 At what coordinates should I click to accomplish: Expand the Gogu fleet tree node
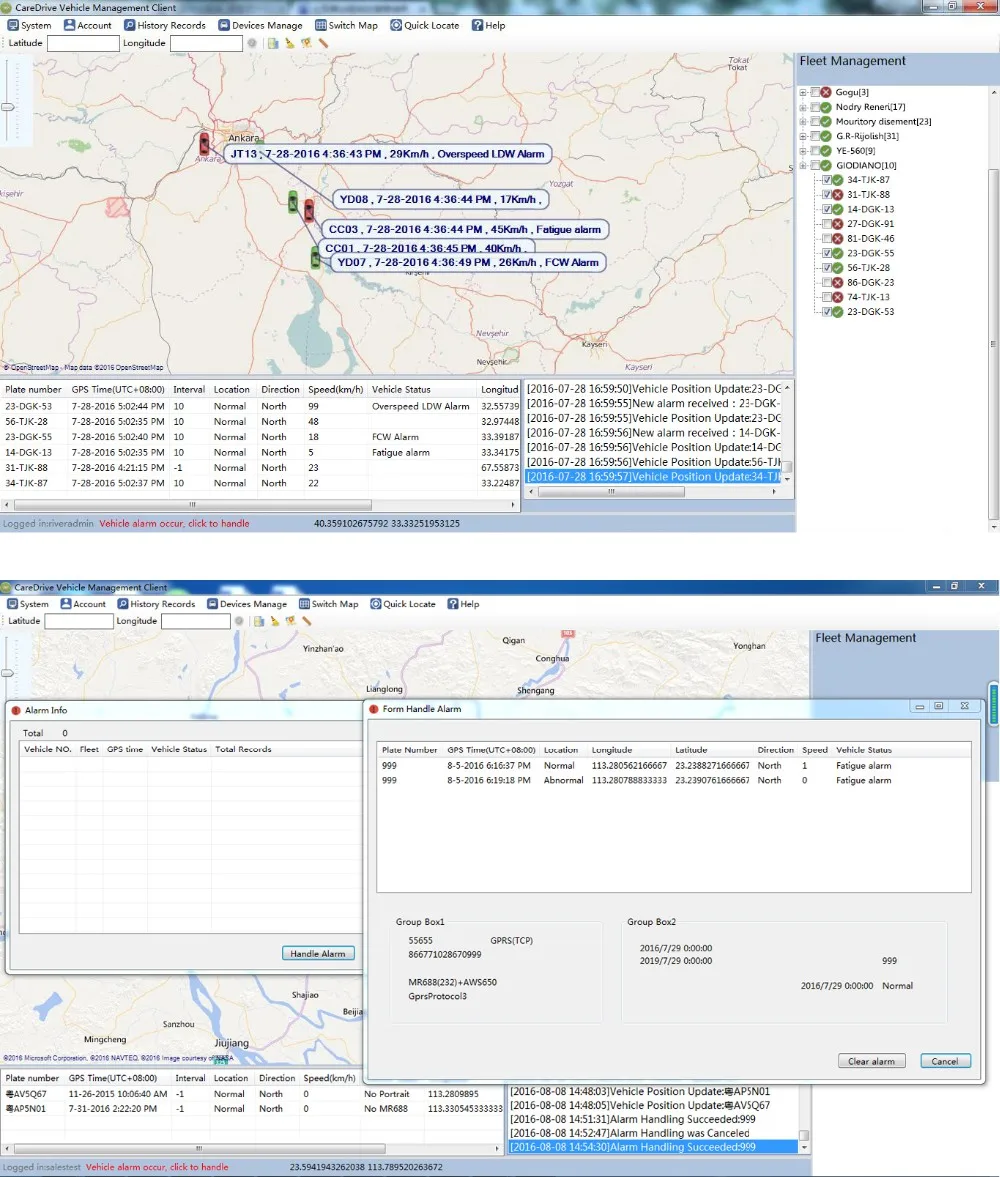[803, 92]
